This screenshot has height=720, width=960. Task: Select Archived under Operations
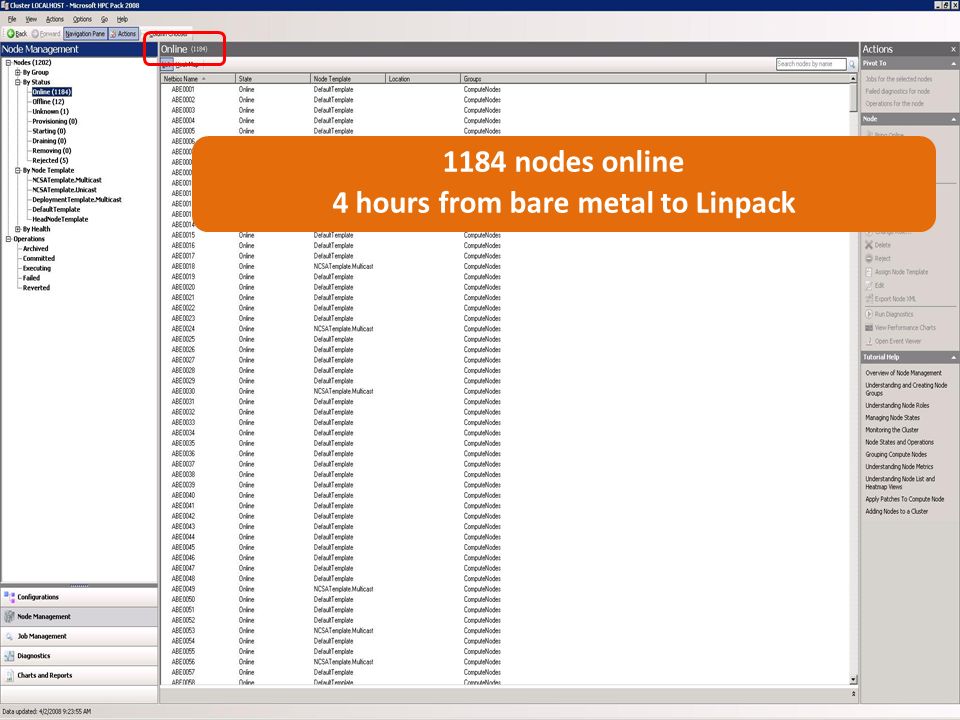point(36,249)
